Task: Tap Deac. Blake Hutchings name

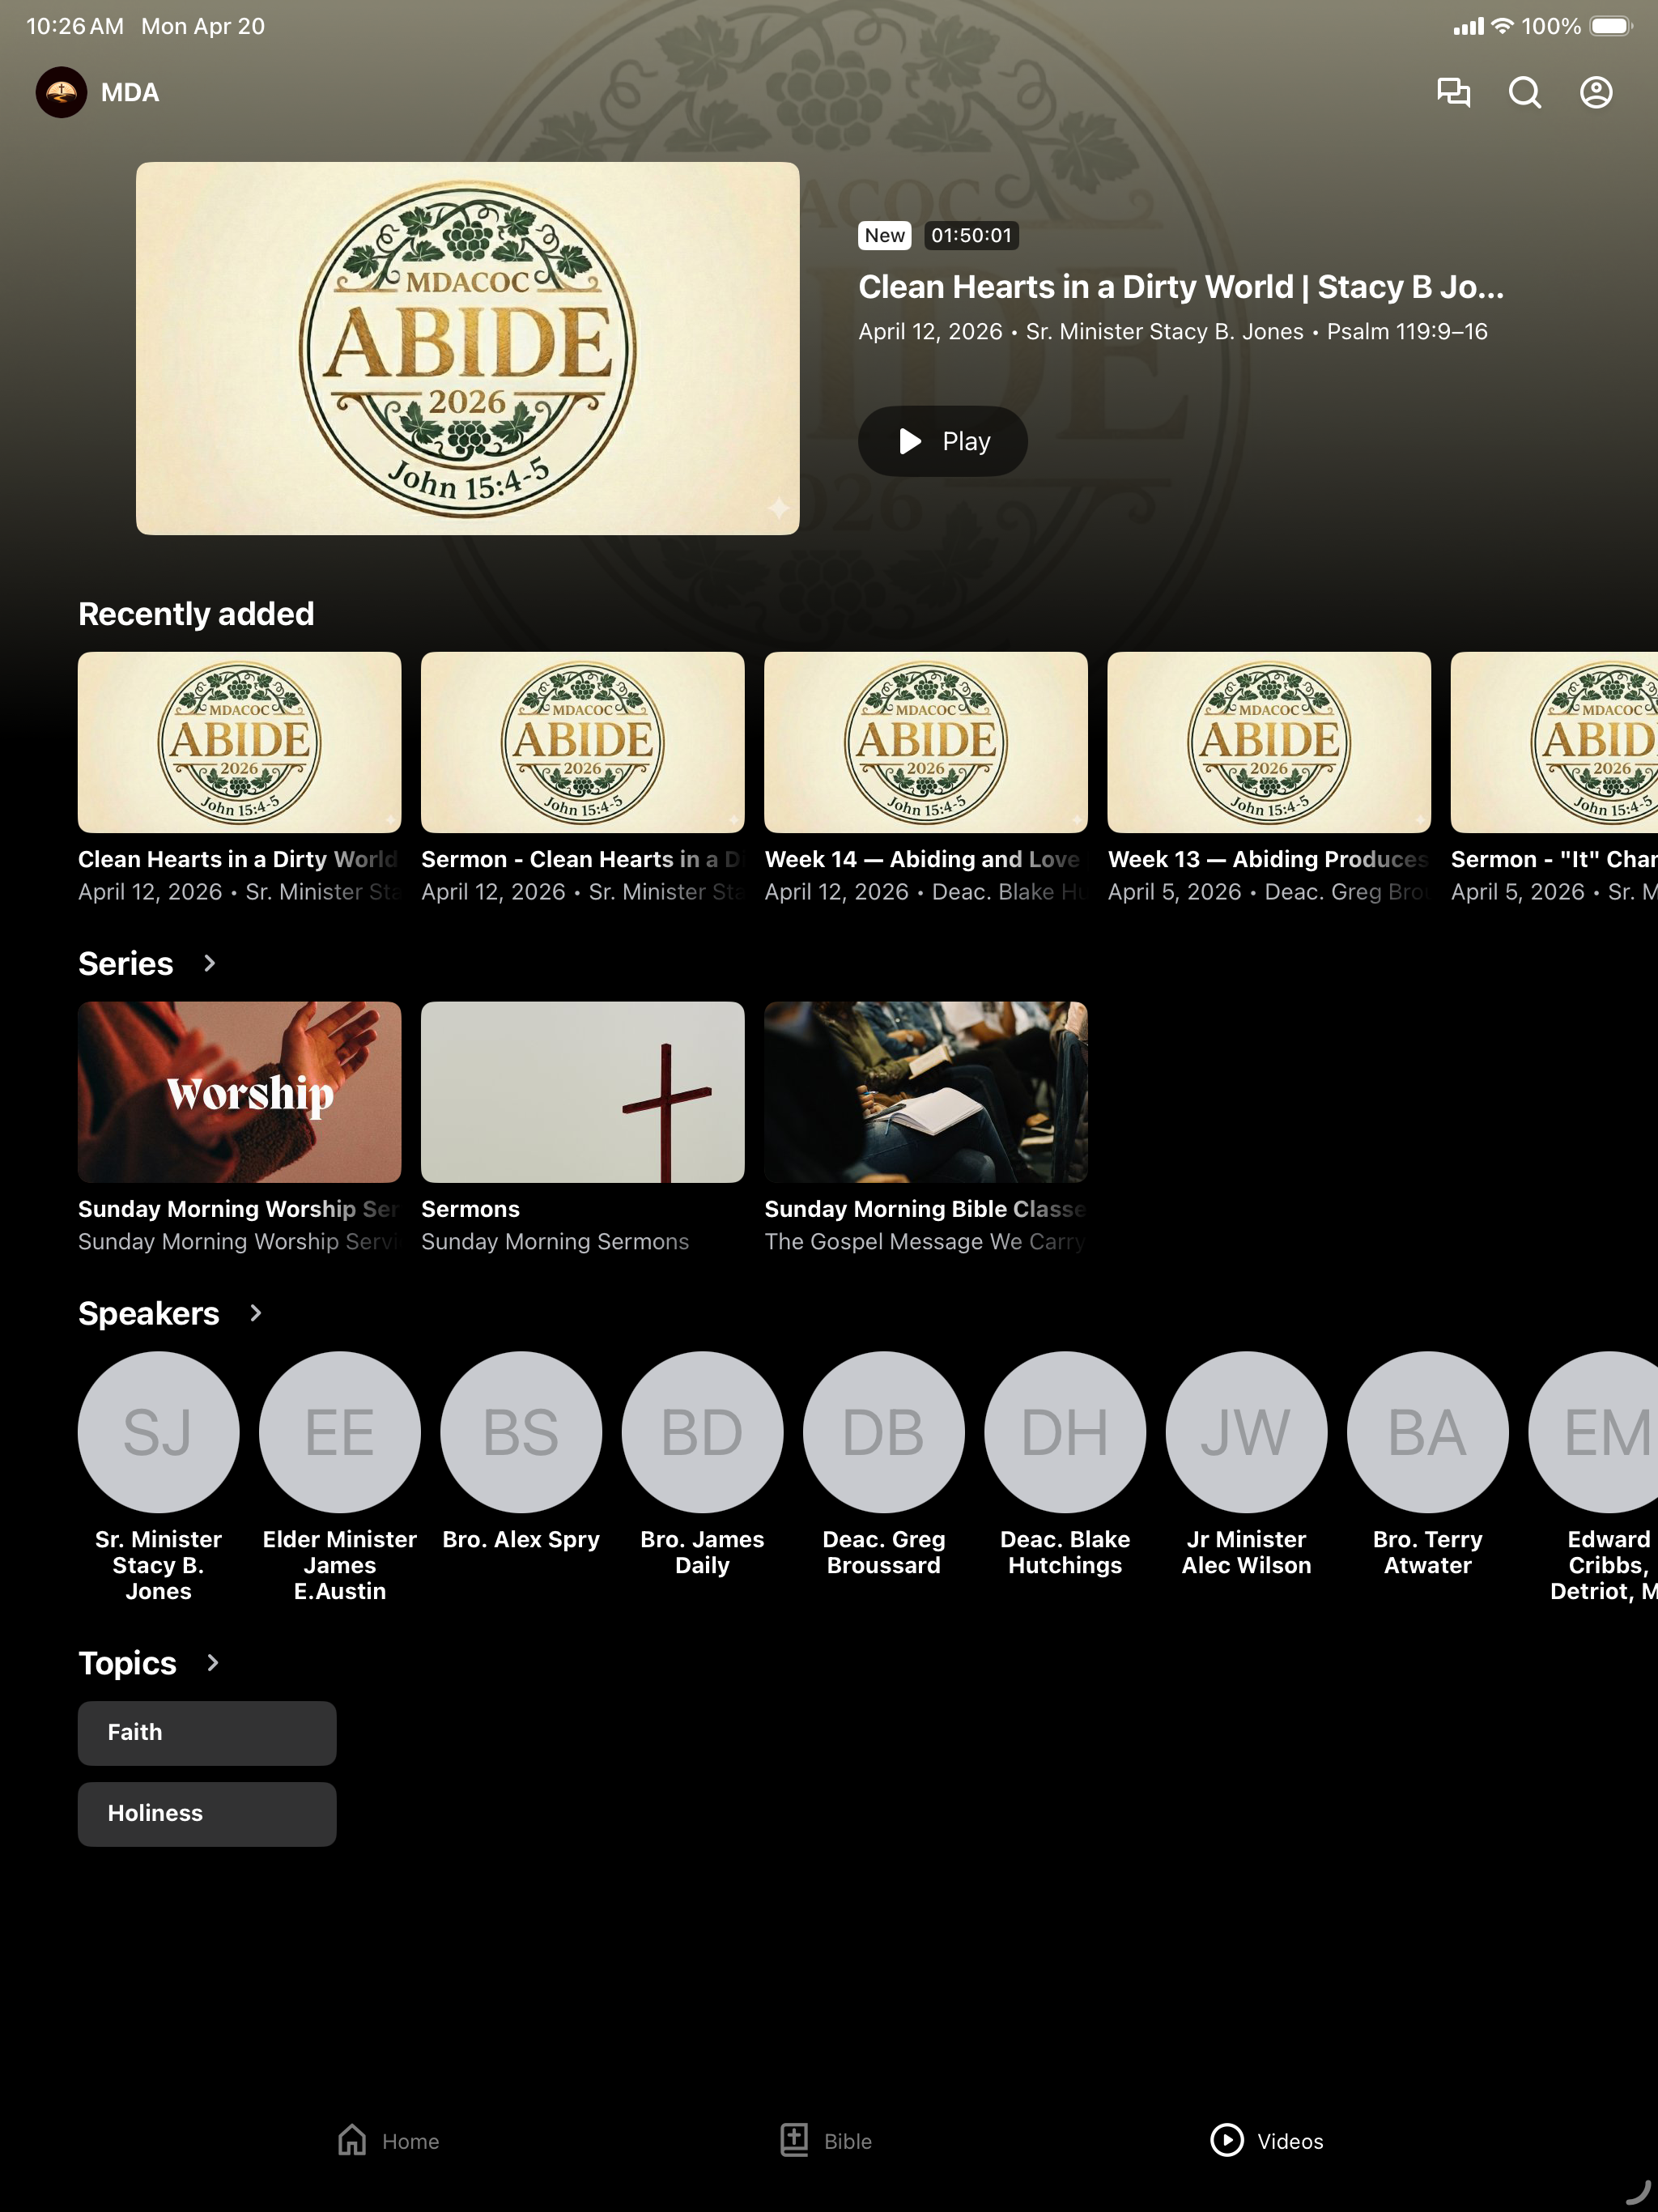Action: (1065, 1553)
